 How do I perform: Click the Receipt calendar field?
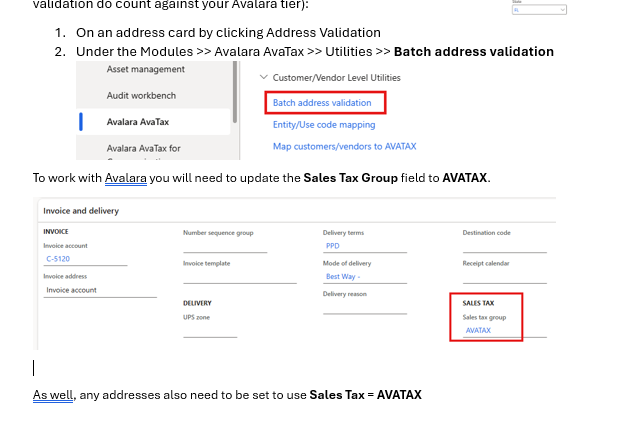504,277
